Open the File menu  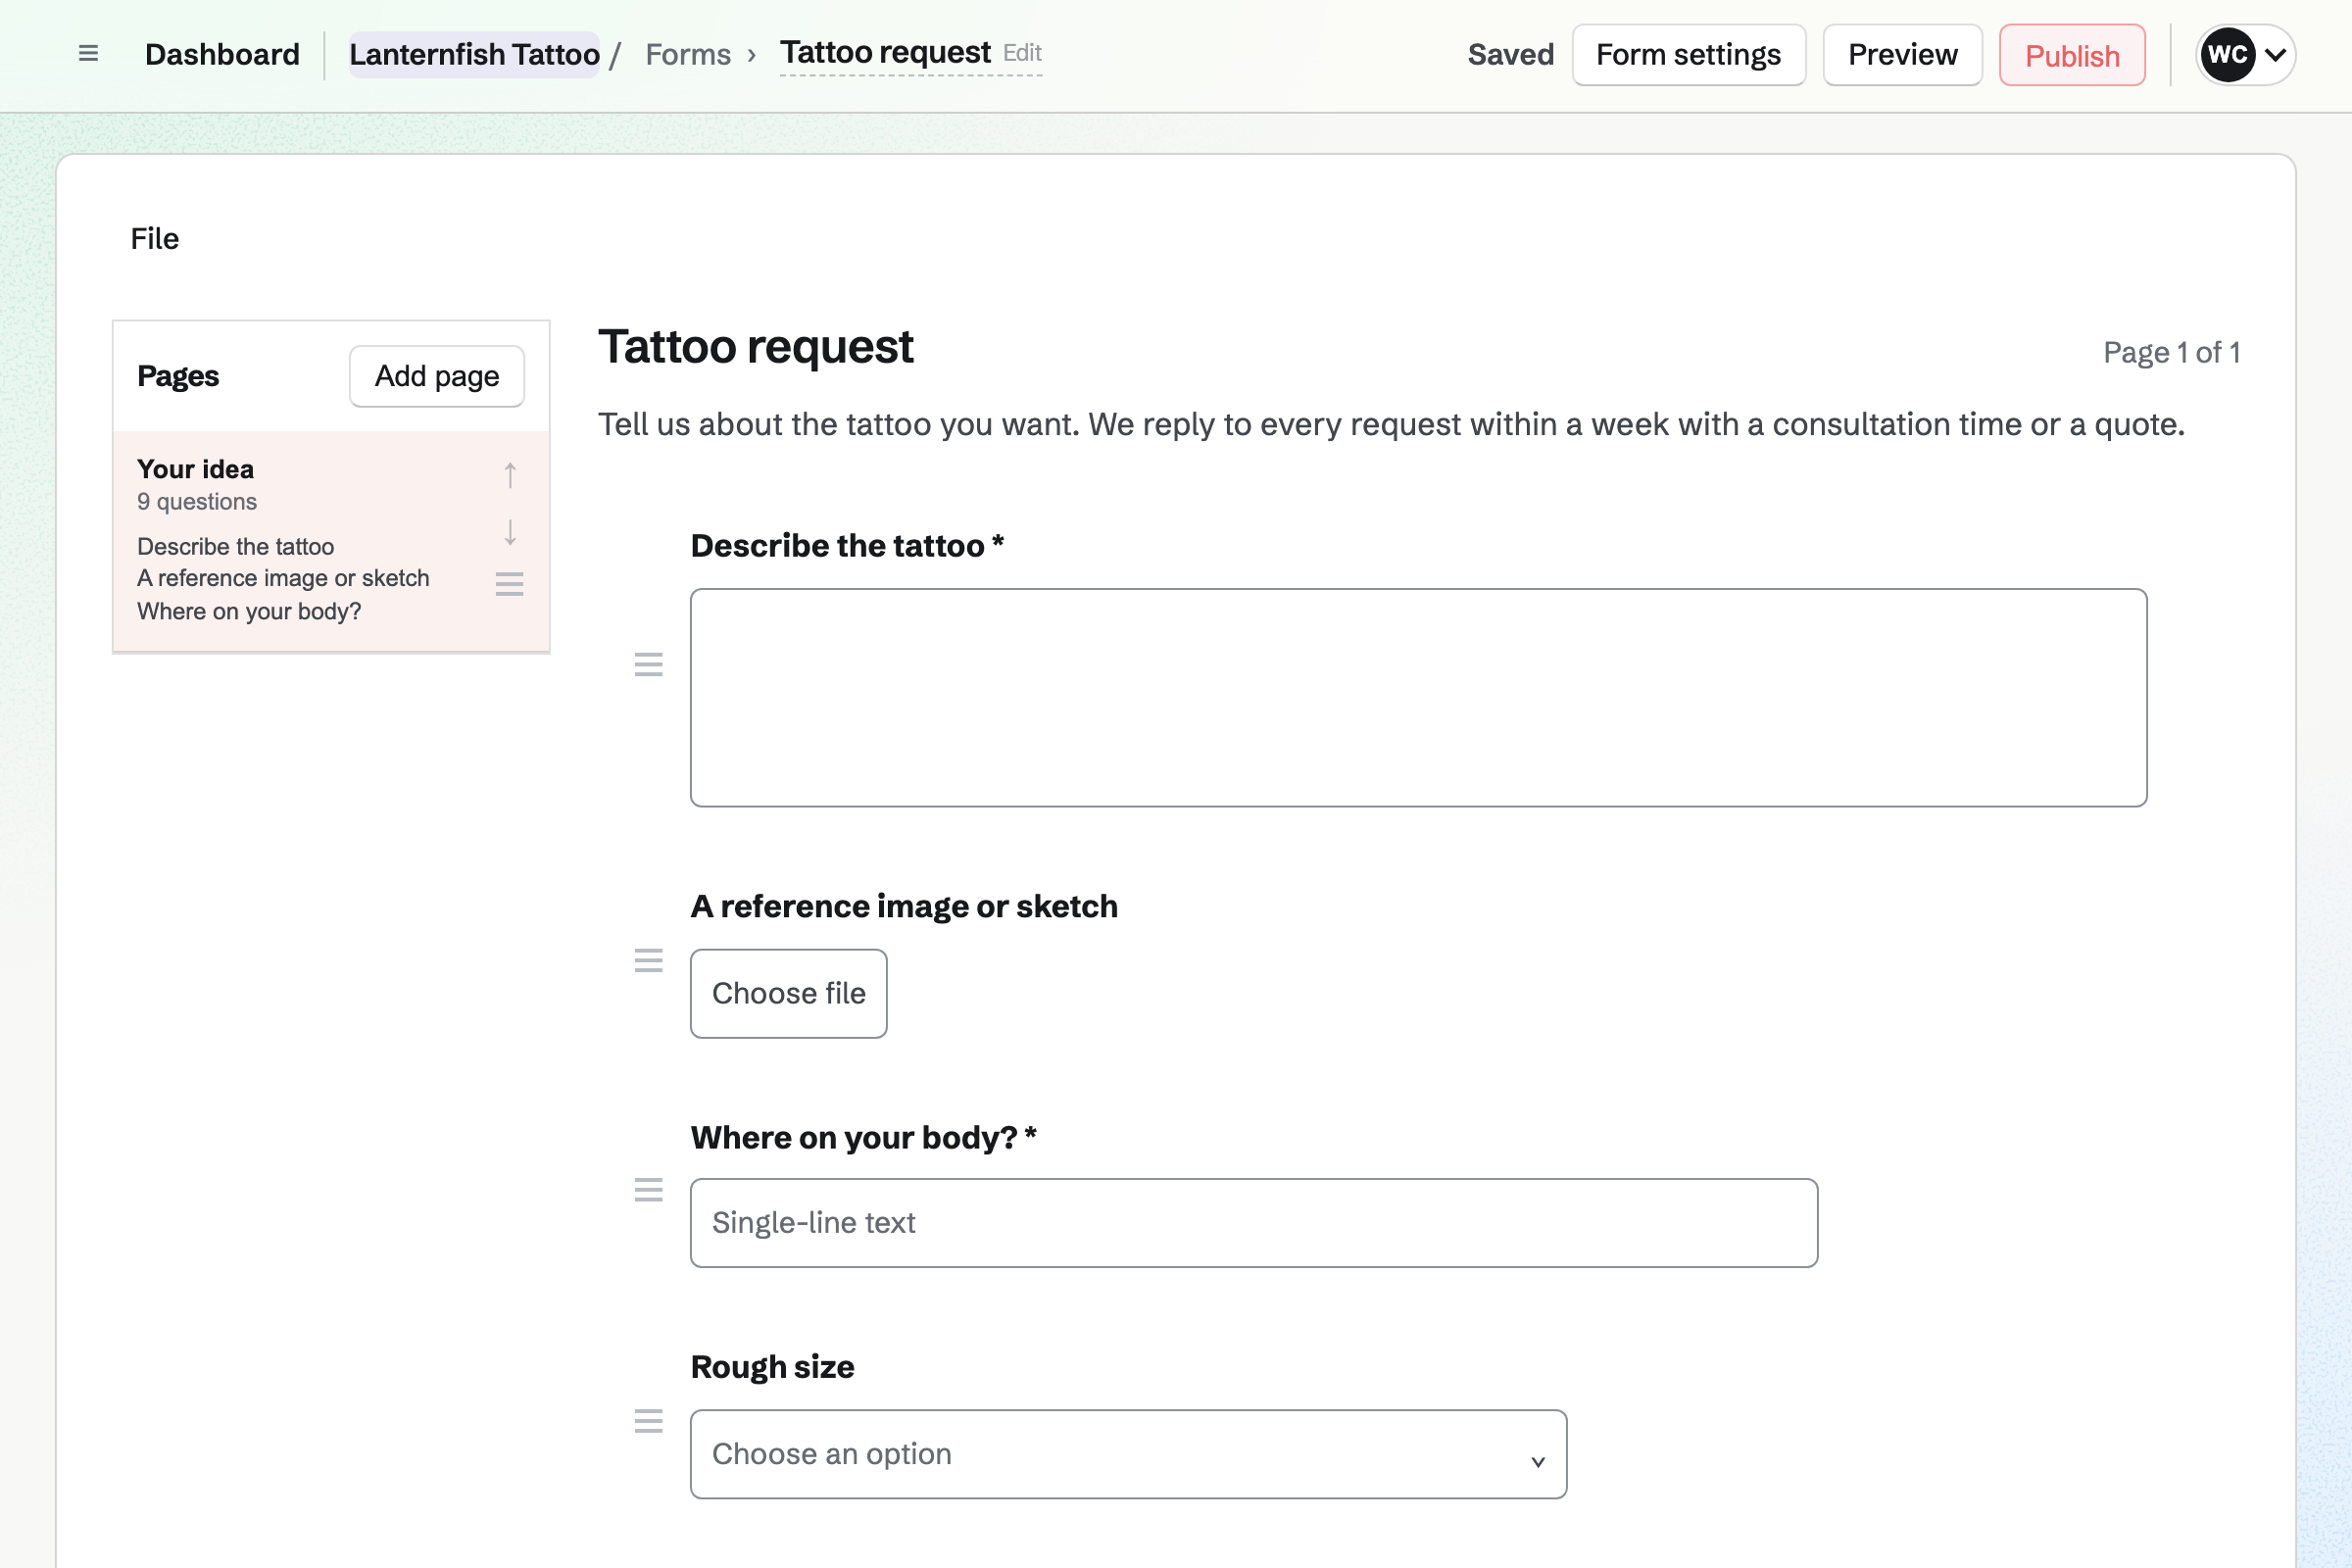(155, 239)
